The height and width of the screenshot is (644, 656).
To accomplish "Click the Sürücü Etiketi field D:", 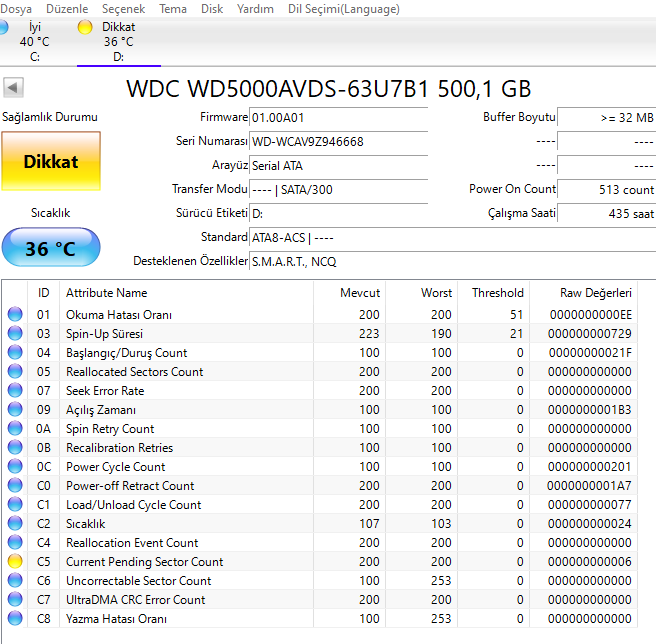I will tap(338, 214).
